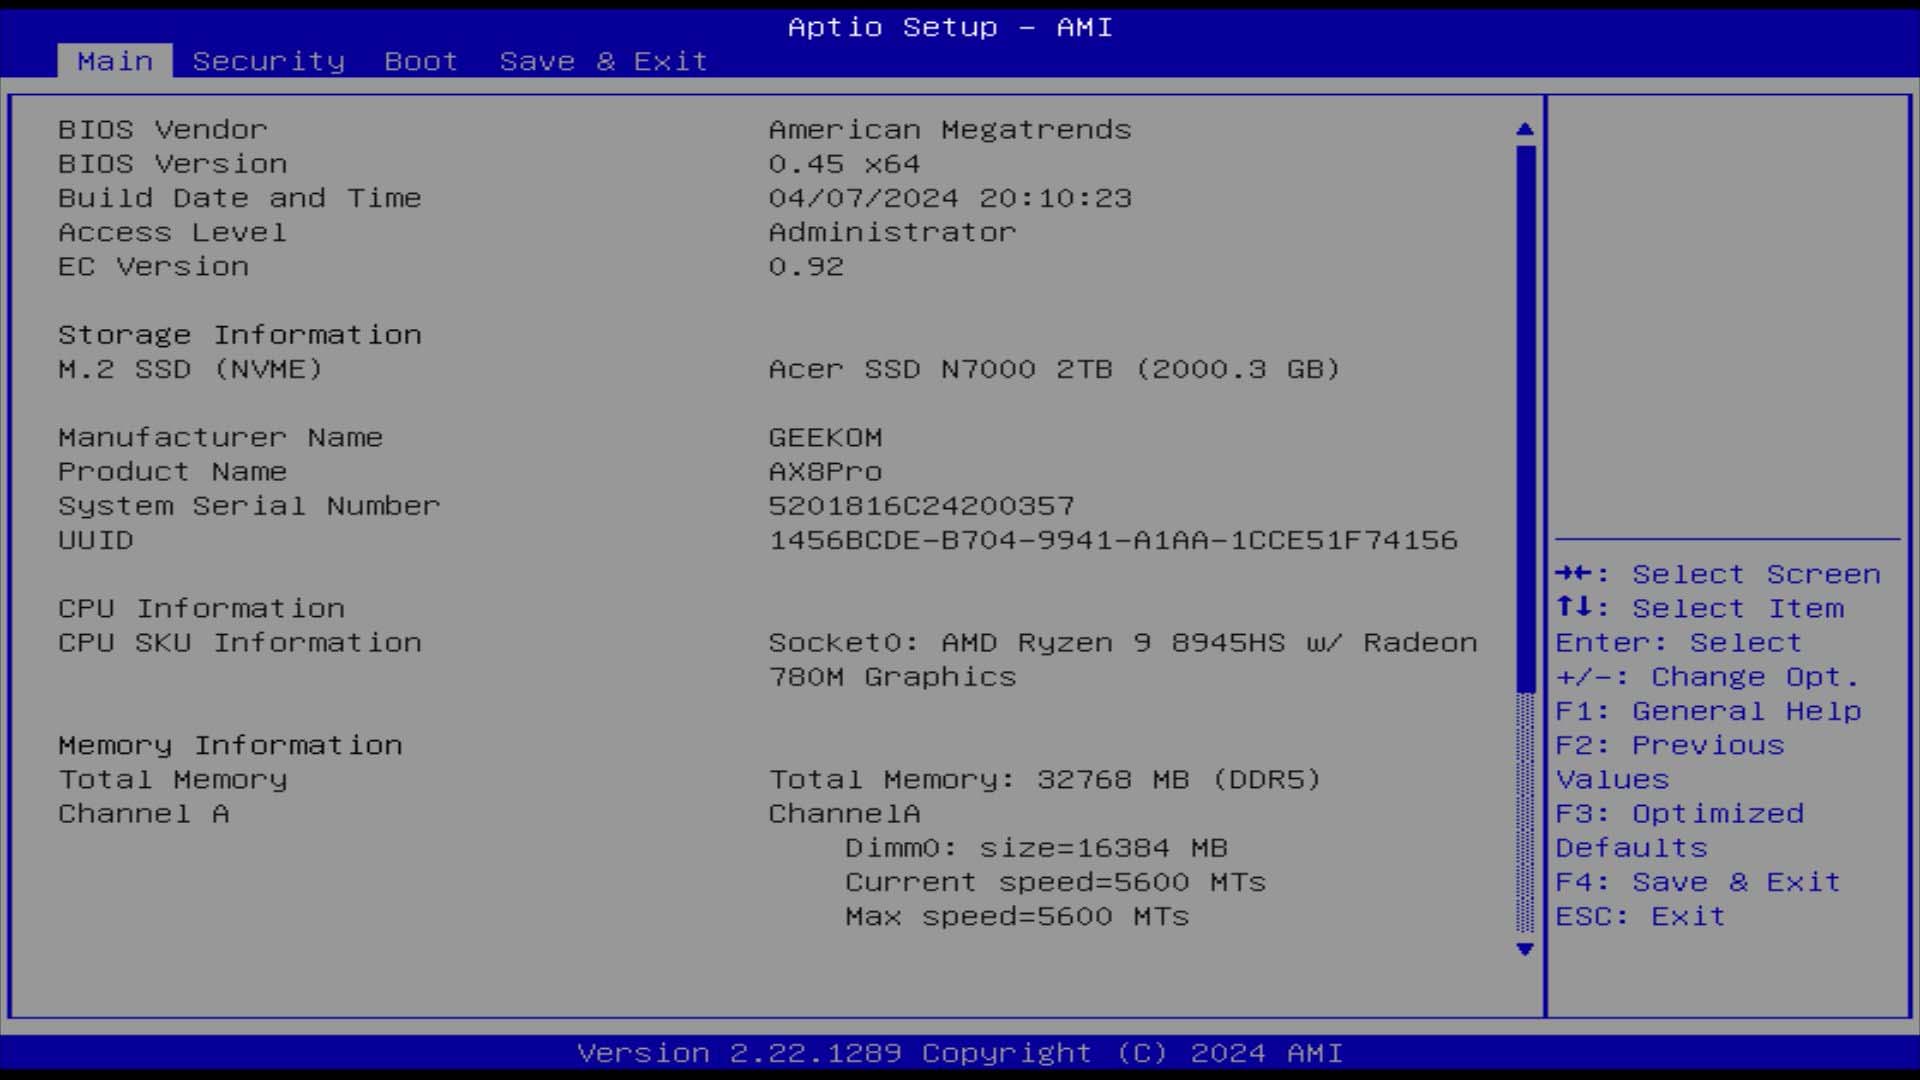Viewport: 1920px width, 1080px height.
Task: Click the ESC: Exit hint
Action: (x=1640, y=916)
